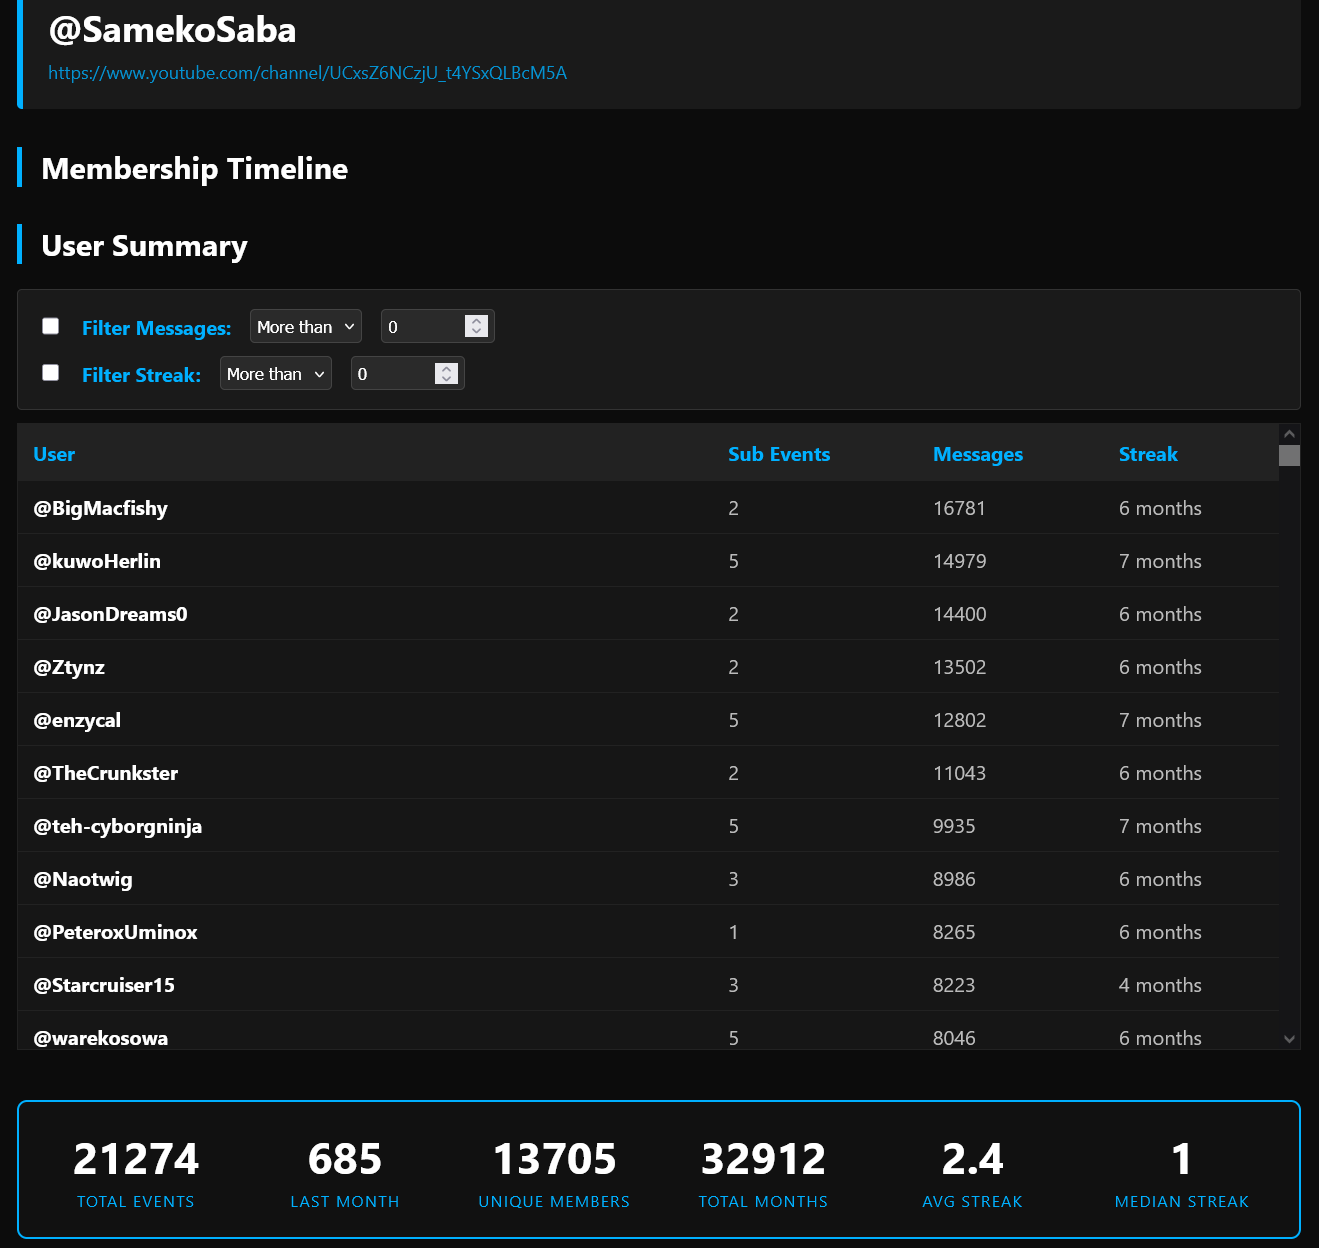The width and height of the screenshot is (1319, 1248).
Task: Click the User Summary heading
Action: [x=145, y=246]
